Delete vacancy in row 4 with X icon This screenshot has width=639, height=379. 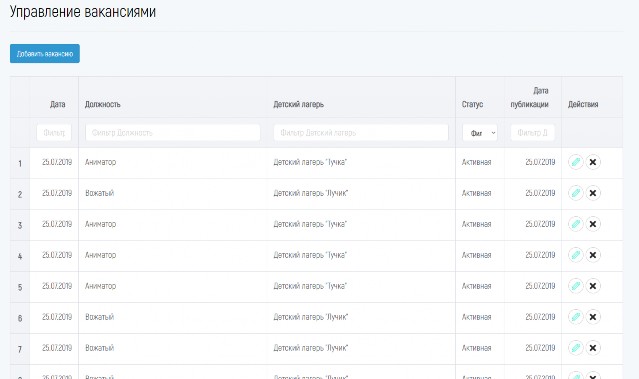click(593, 255)
